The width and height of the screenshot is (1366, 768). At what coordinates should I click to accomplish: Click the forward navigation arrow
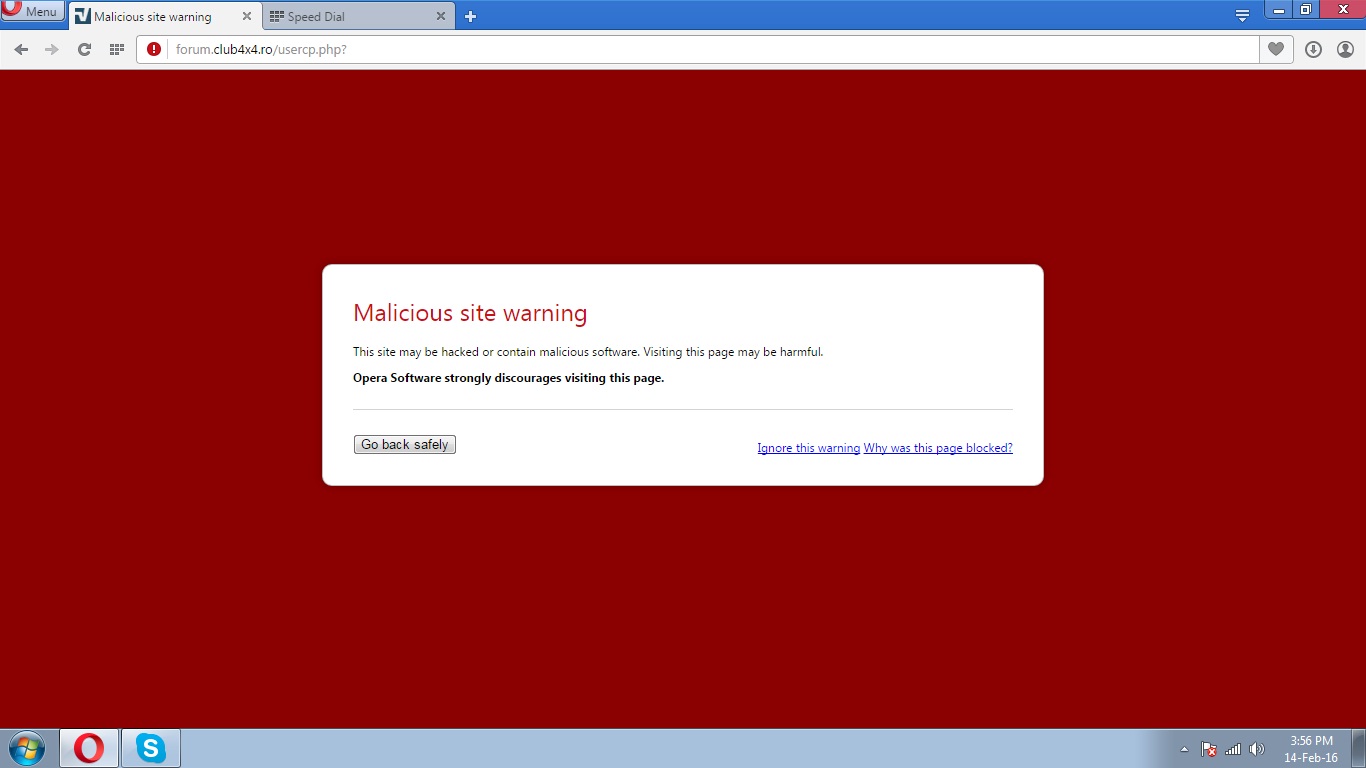coord(52,49)
